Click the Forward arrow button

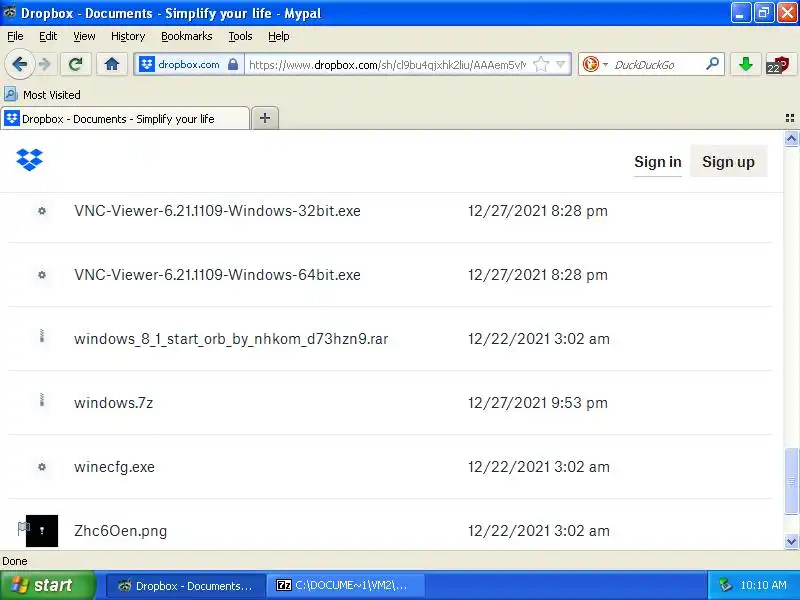(x=44, y=64)
